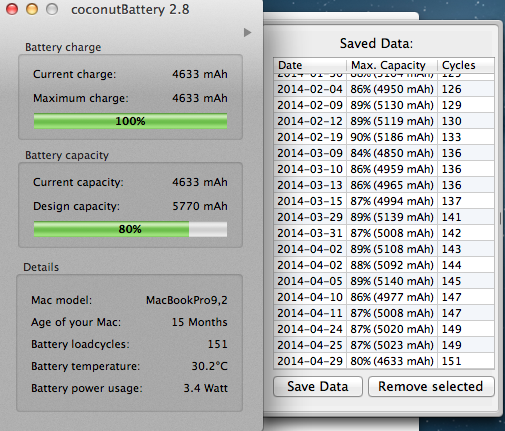Screen dimensions: 505x431
Task: Click the 15 Months age value
Action: [200, 322]
